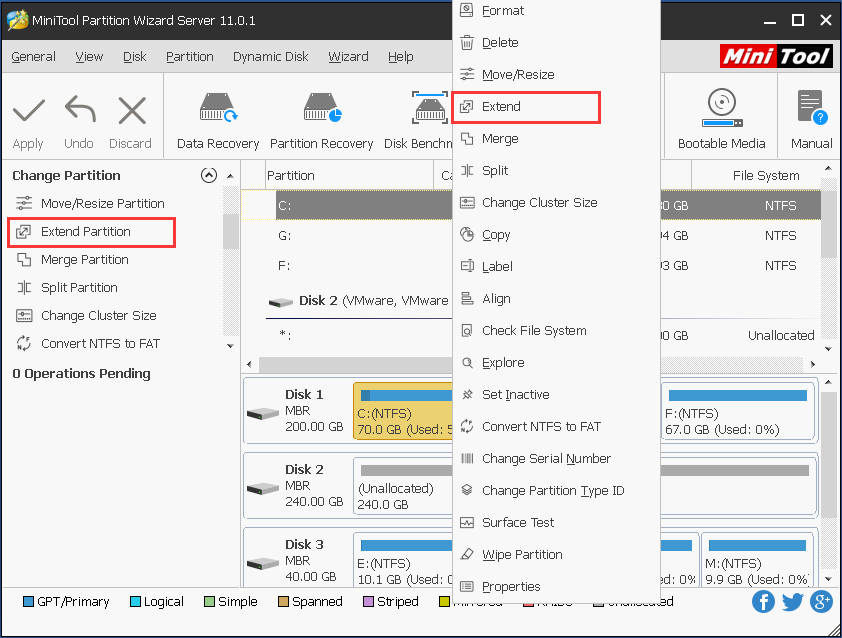
Task: Choose Label in context menu
Action: [556, 266]
